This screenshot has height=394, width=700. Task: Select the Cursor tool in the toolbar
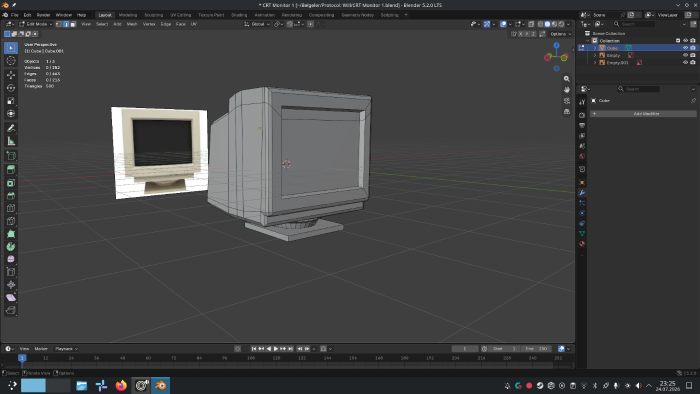coord(11,61)
